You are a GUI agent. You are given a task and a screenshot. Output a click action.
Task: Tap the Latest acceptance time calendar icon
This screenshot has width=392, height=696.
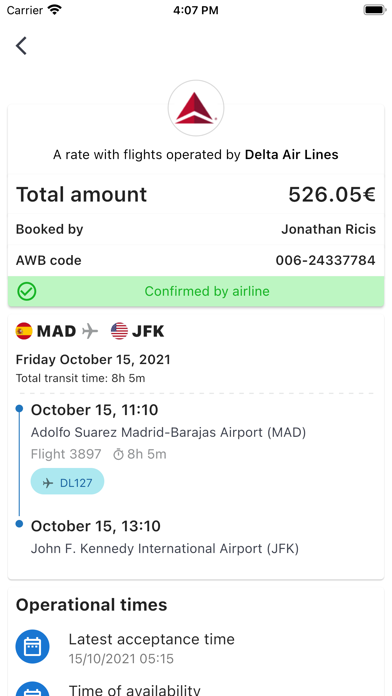tap(32, 647)
